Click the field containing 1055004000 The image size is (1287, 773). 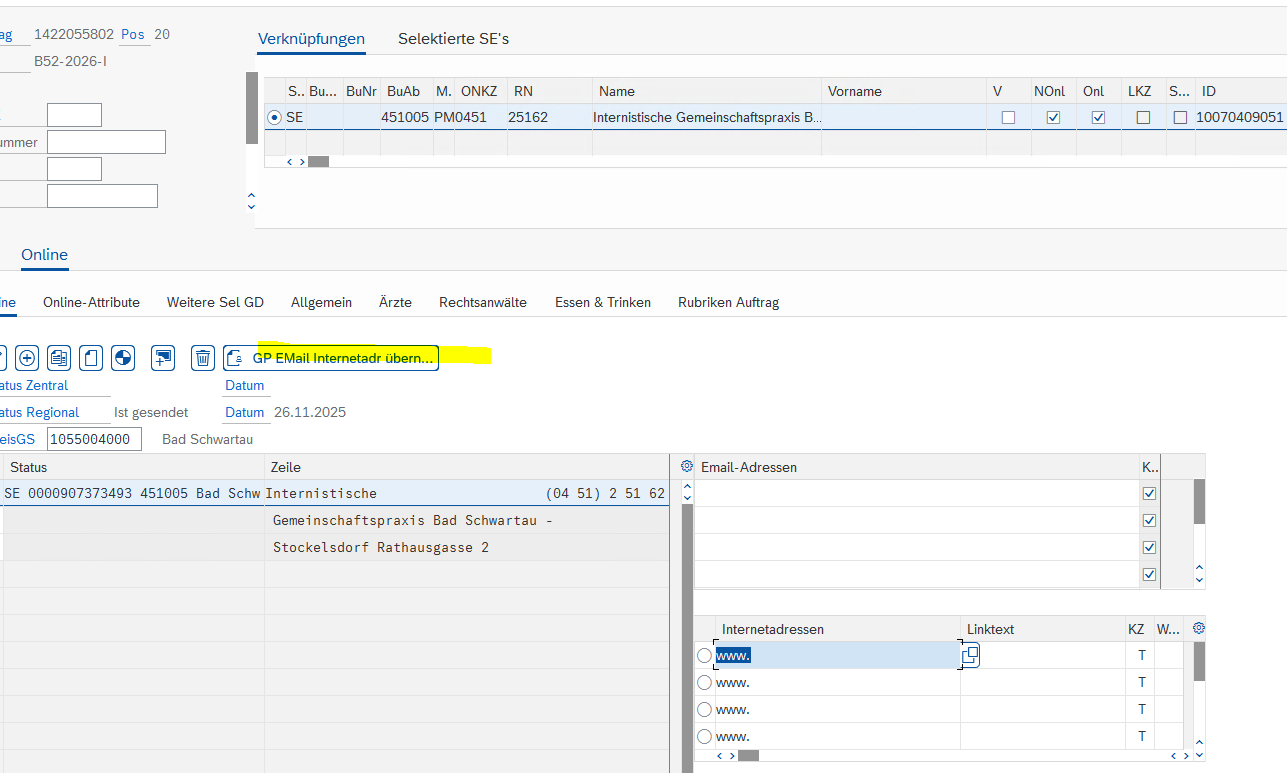point(95,439)
